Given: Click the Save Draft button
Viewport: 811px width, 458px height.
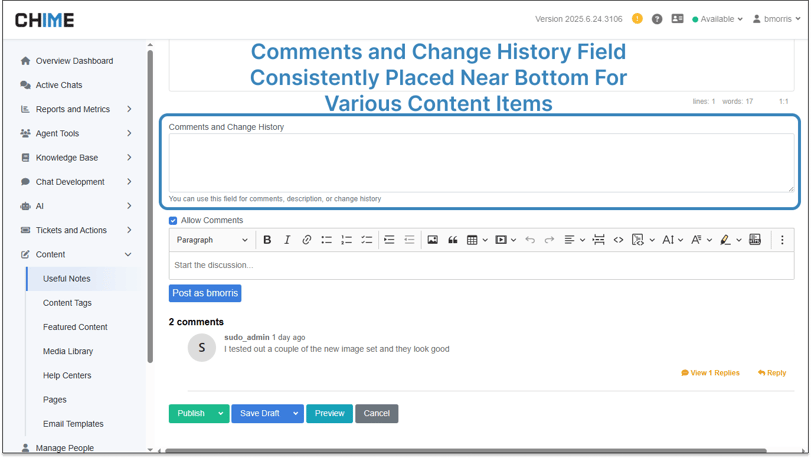Looking at the screenshot, I should pyautogui.click(x=260, y=414).
